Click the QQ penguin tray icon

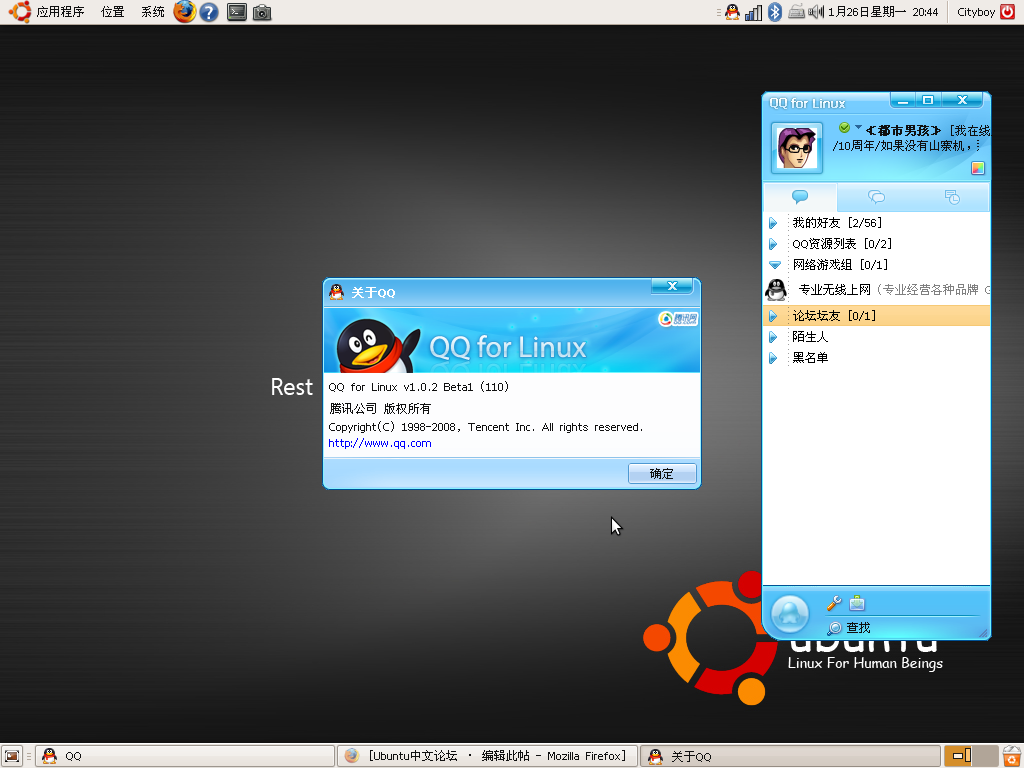pos(732,12)
